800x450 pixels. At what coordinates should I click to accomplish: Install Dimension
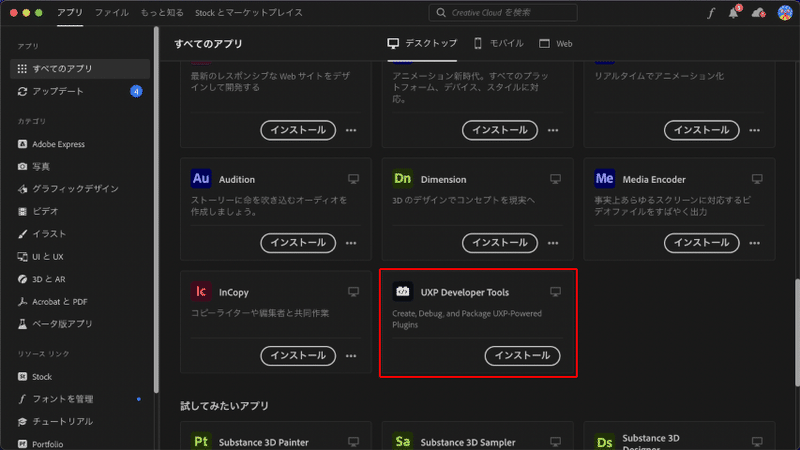click(499, 243)
